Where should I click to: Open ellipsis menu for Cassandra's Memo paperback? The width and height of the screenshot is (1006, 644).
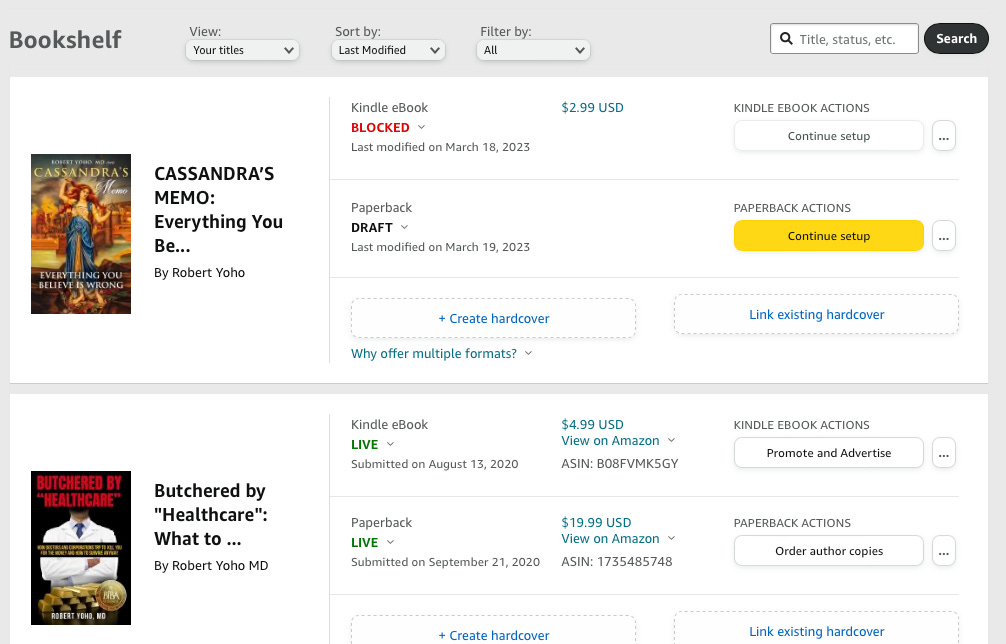click(944, 236)
